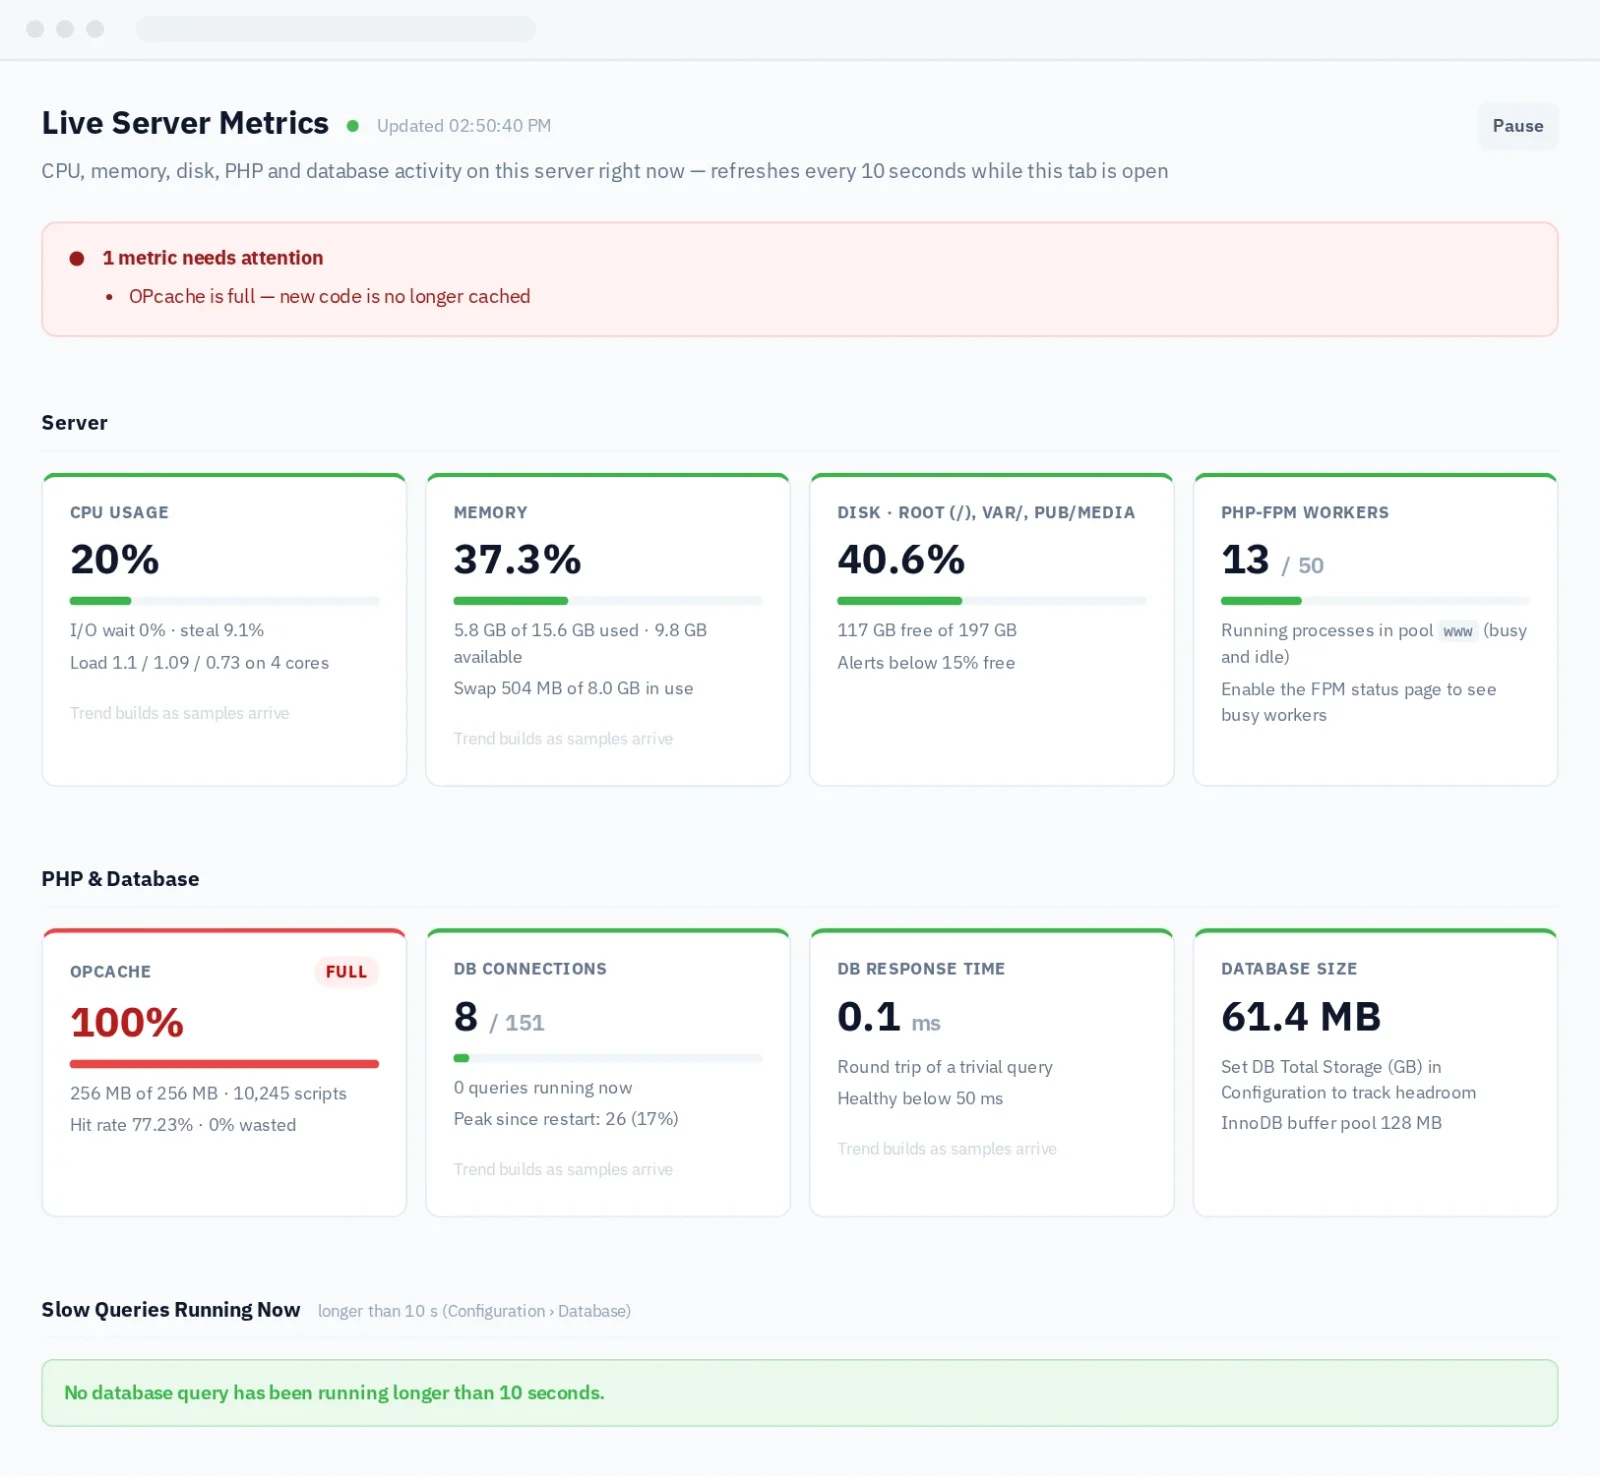Click 'Hit rate 77.23% · 0% wasted' line
The image size is (1600, 1478).
coord(183,1125)
